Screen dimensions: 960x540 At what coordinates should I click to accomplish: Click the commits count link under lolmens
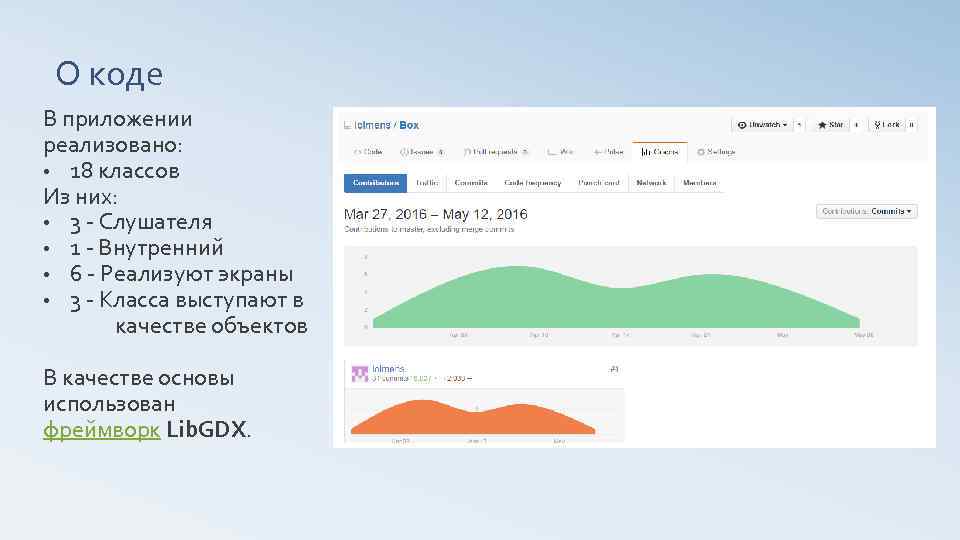tap(391, 378)
